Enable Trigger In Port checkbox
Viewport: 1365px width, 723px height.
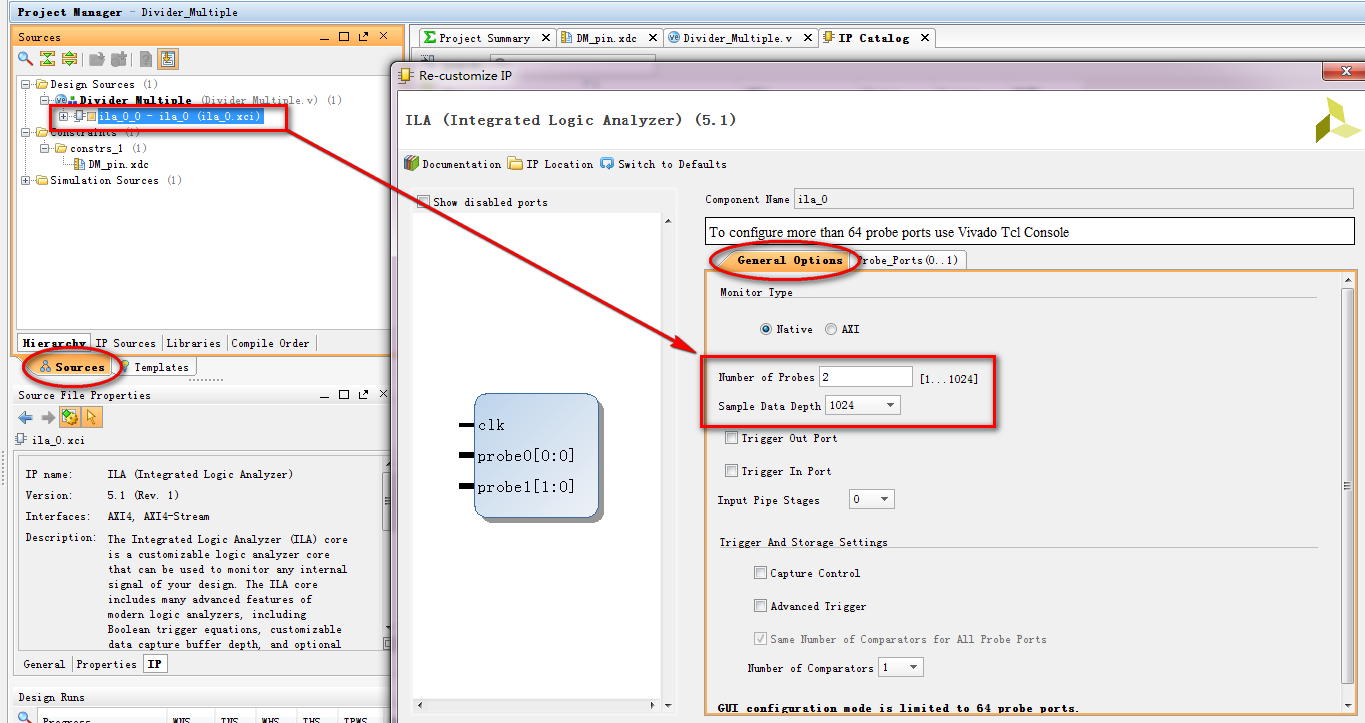(x=732, y=471)
